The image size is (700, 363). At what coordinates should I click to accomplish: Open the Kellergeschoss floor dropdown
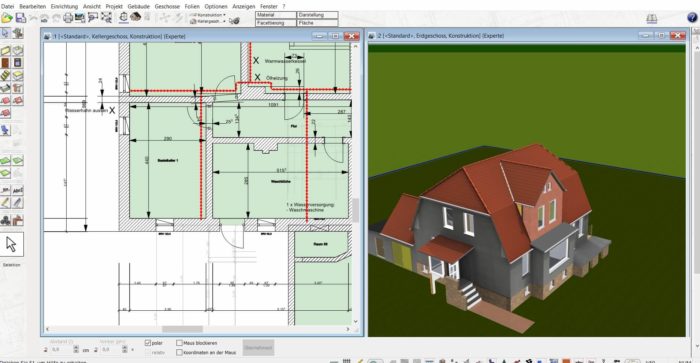[208, 21]
